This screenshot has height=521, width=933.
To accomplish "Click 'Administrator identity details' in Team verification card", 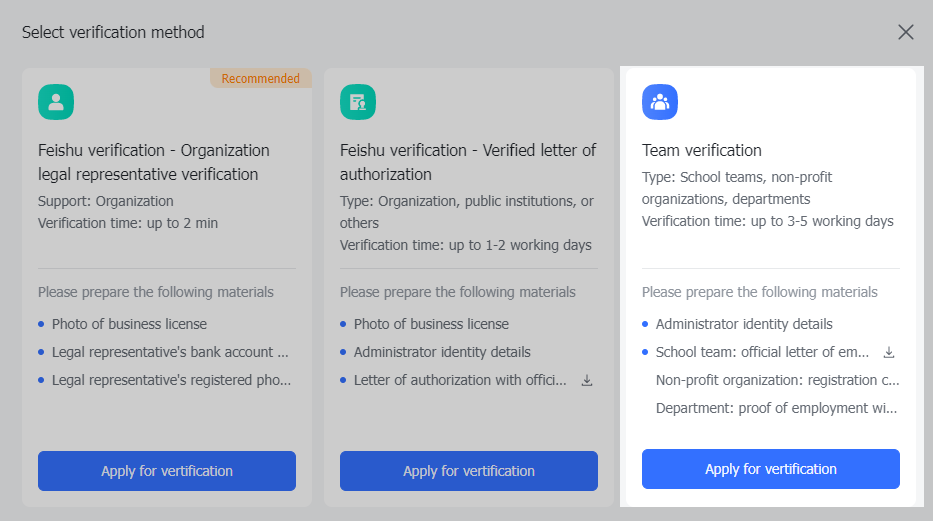I will [744, 324].
